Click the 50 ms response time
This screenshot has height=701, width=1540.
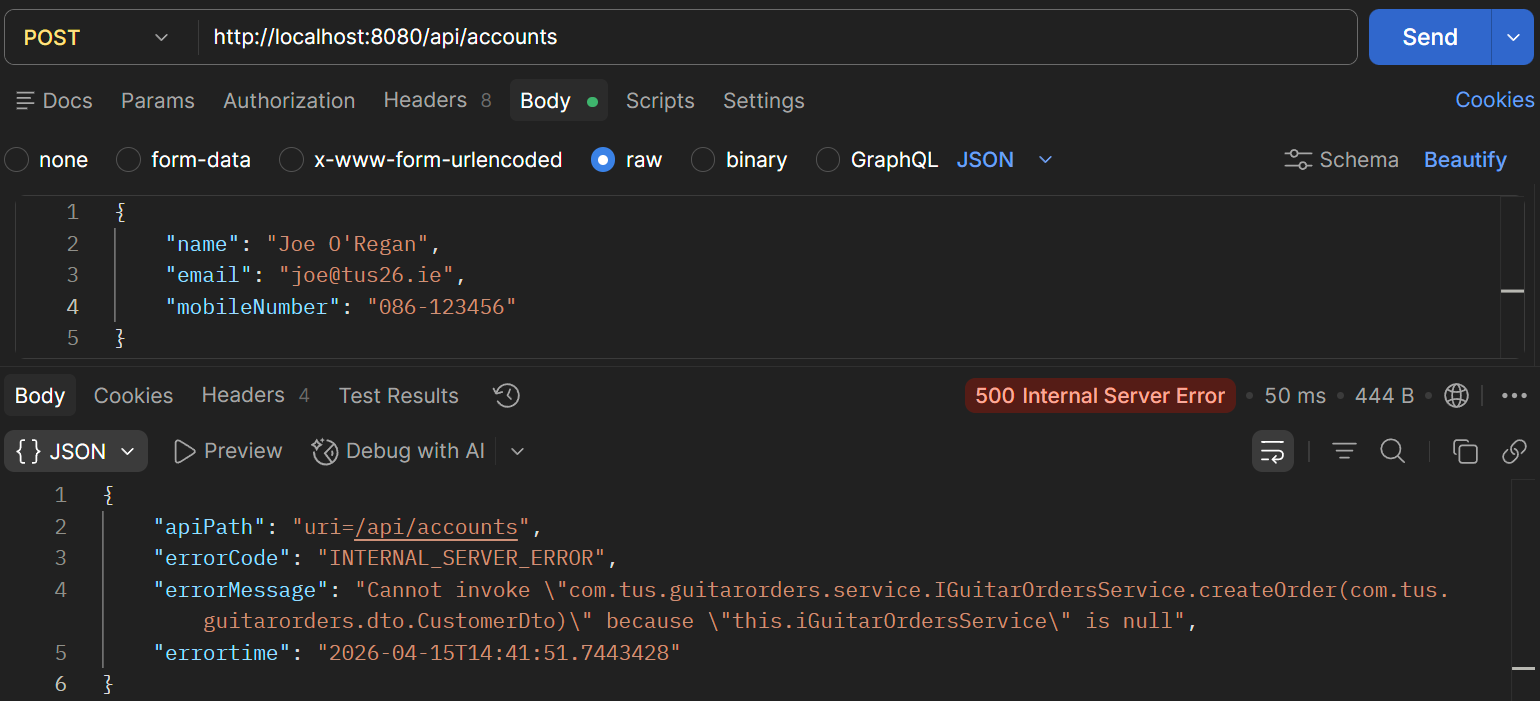pyautogui.click(x=1295, y=396)
